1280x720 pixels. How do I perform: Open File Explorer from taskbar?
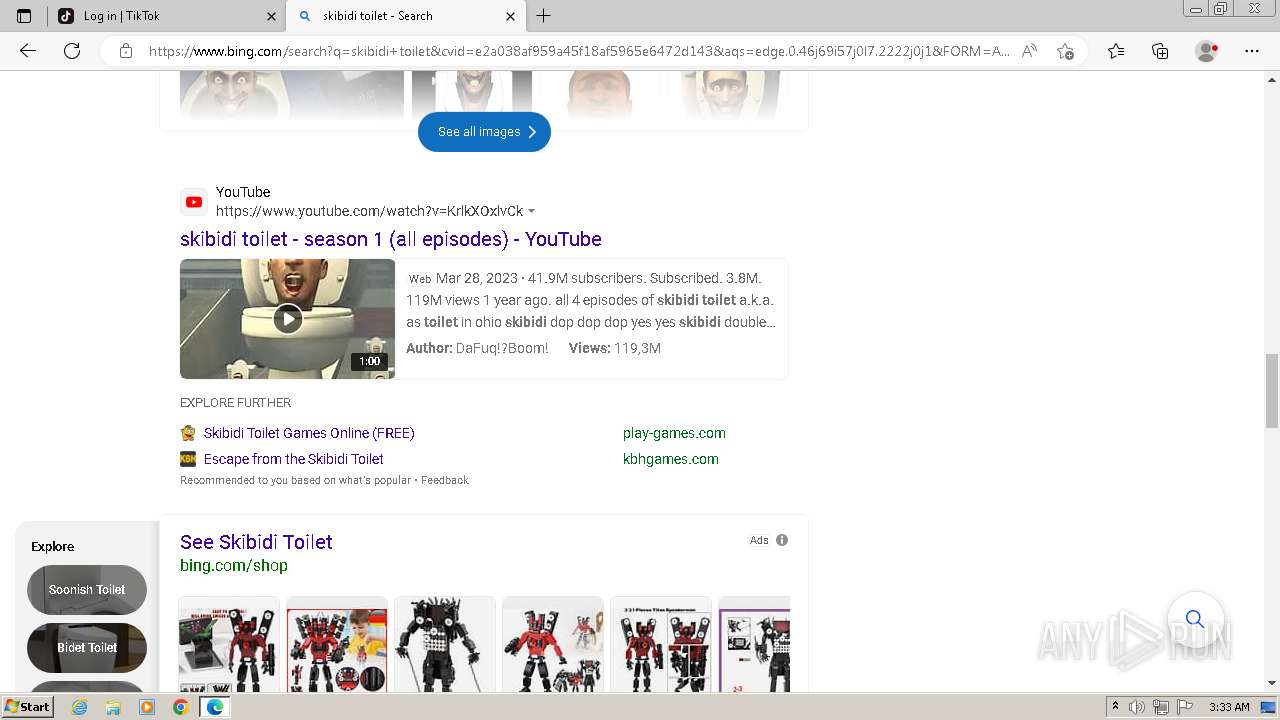pyautogui.click(x=113, y=707)
